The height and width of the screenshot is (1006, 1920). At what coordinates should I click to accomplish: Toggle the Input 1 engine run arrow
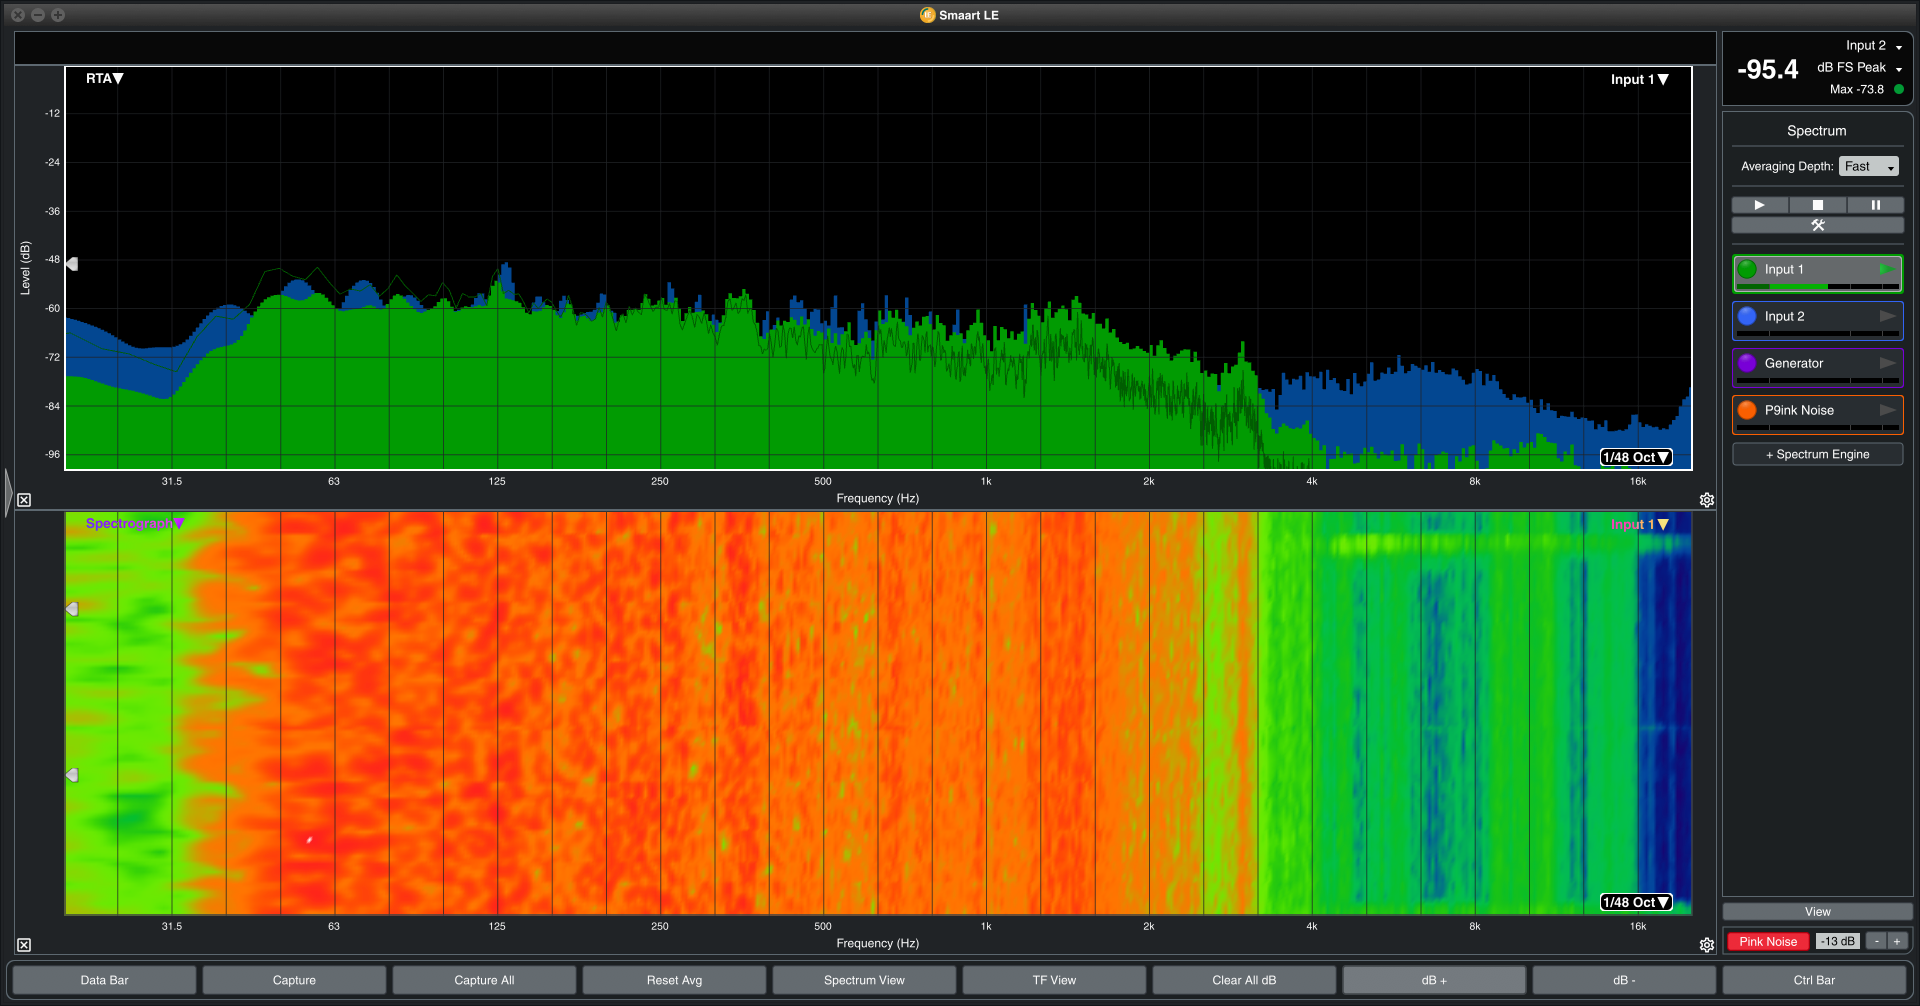tap(1887, 269)
